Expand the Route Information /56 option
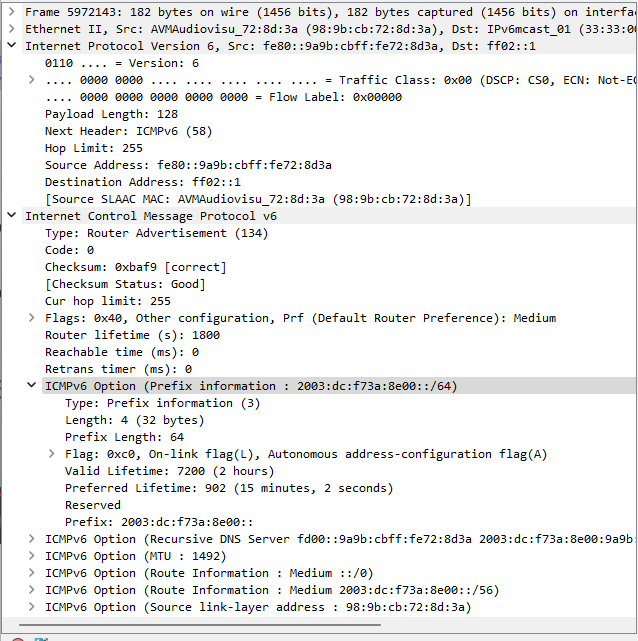This screenshot has height=641, width=638. (x=32, y=590)
